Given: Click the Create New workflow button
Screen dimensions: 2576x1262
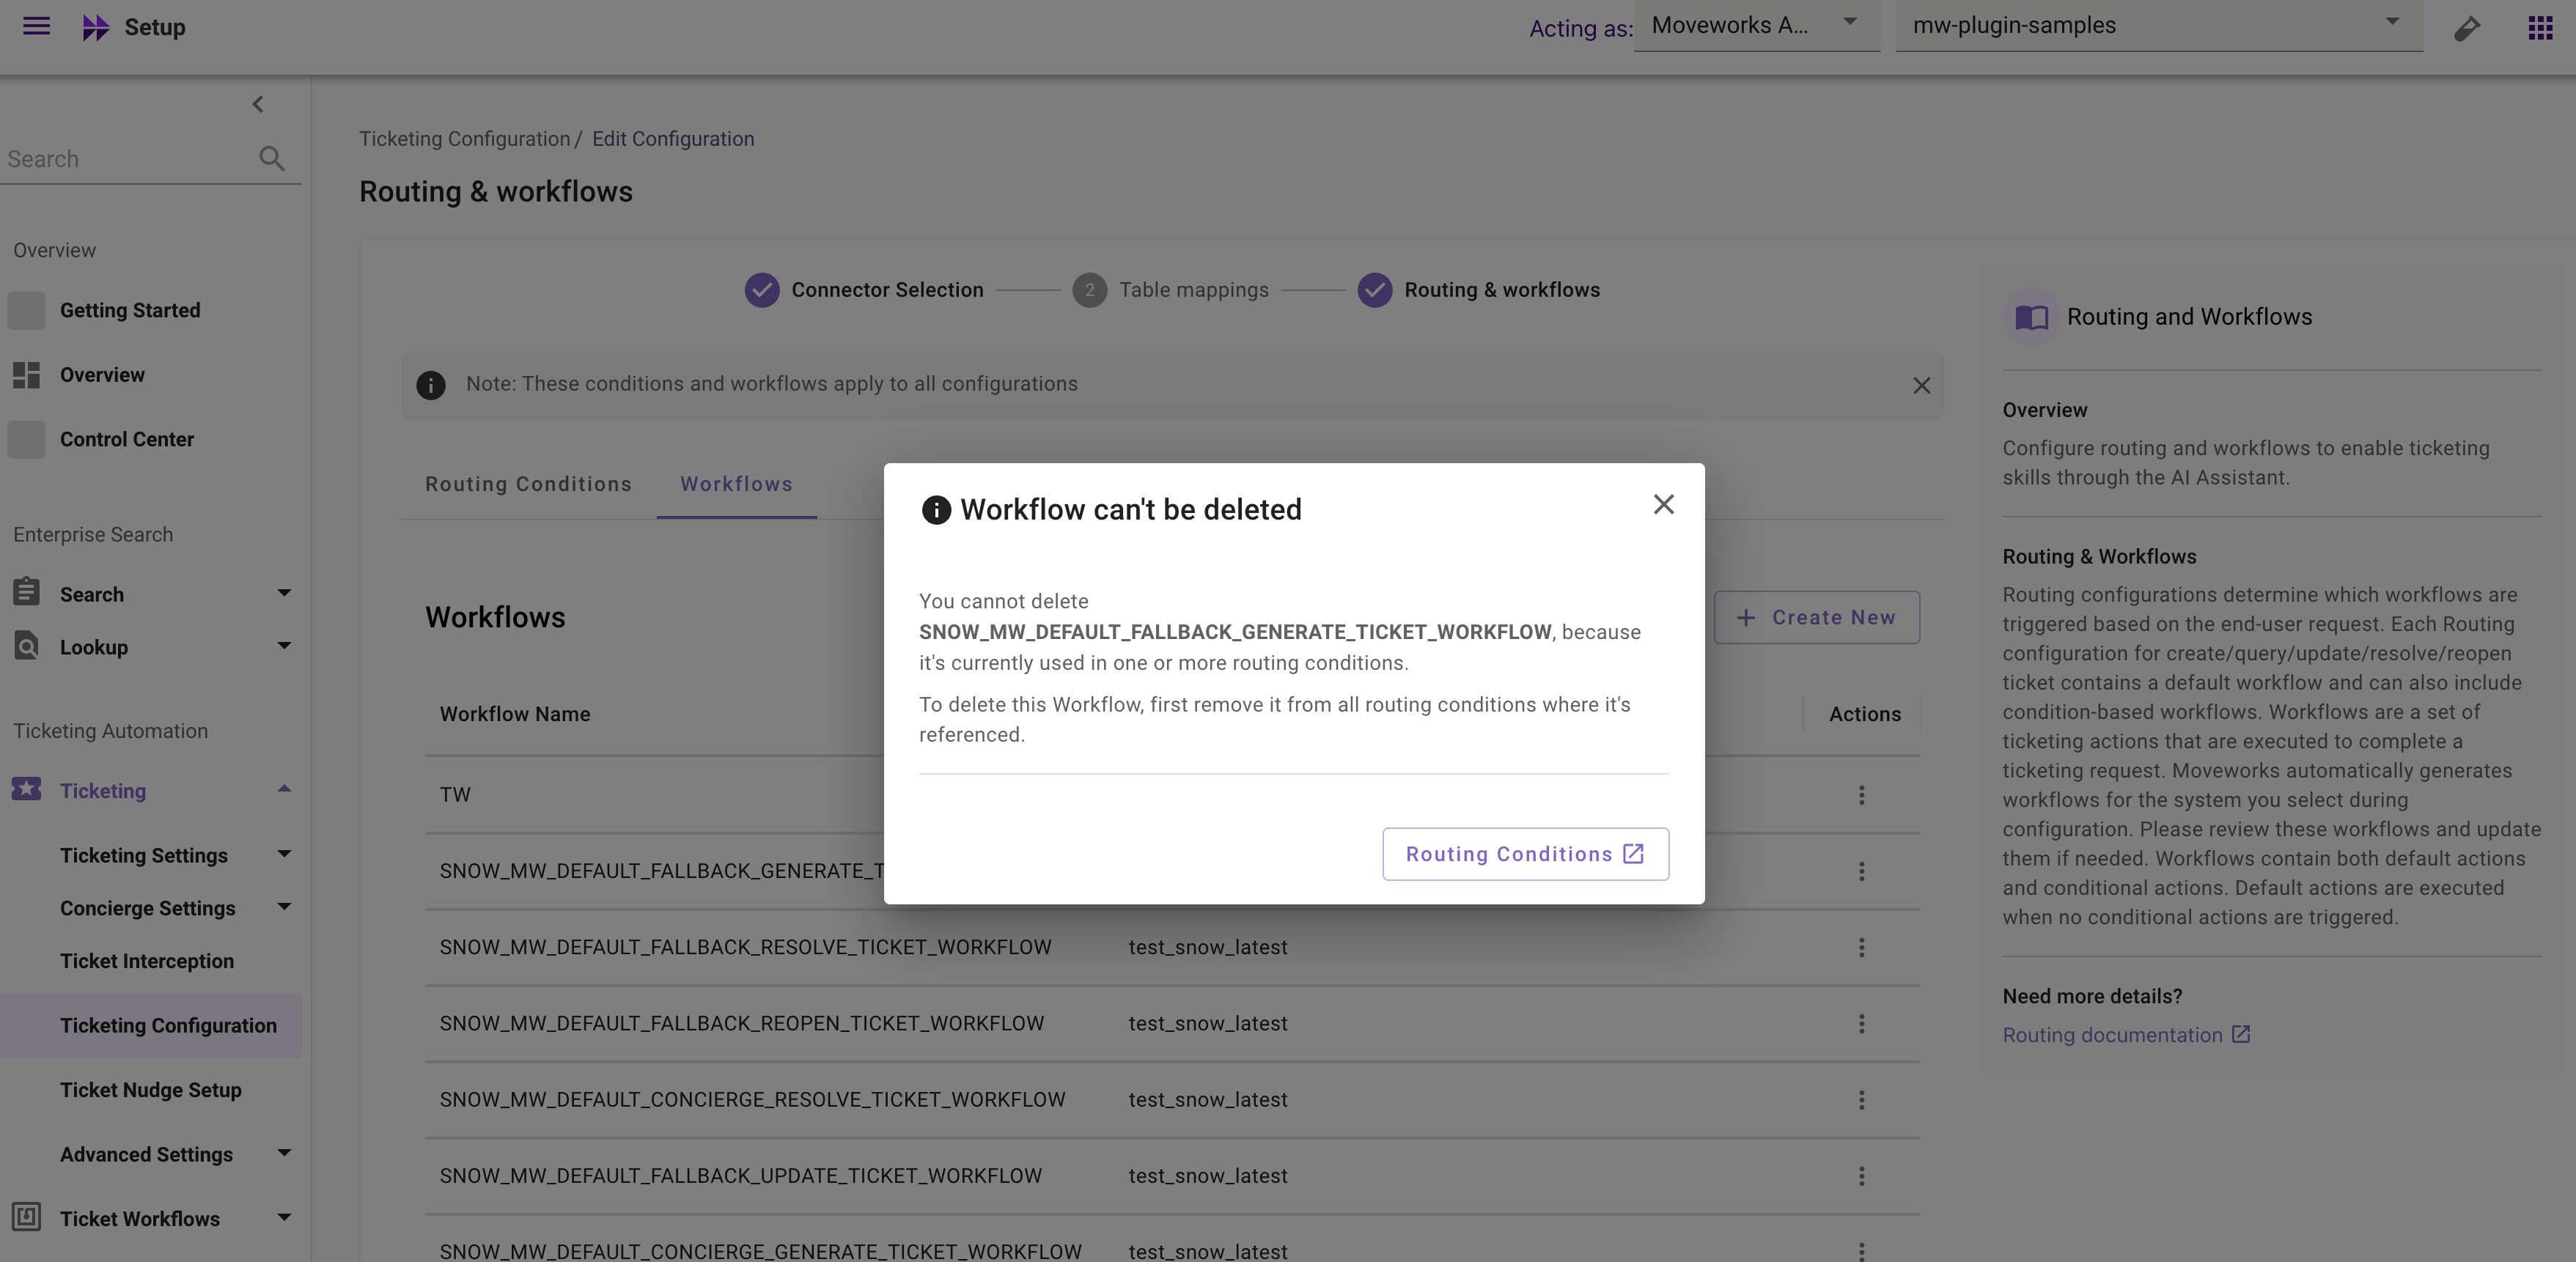Looking at the screenshot, I should (x=1816, y=617).
